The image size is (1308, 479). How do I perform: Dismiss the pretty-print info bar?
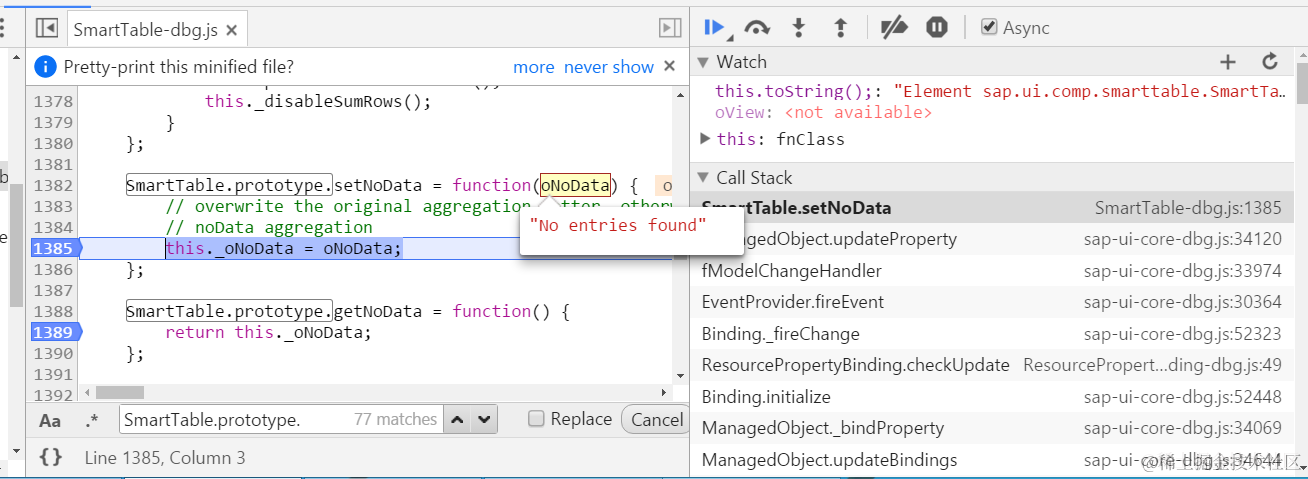(671, 67)
